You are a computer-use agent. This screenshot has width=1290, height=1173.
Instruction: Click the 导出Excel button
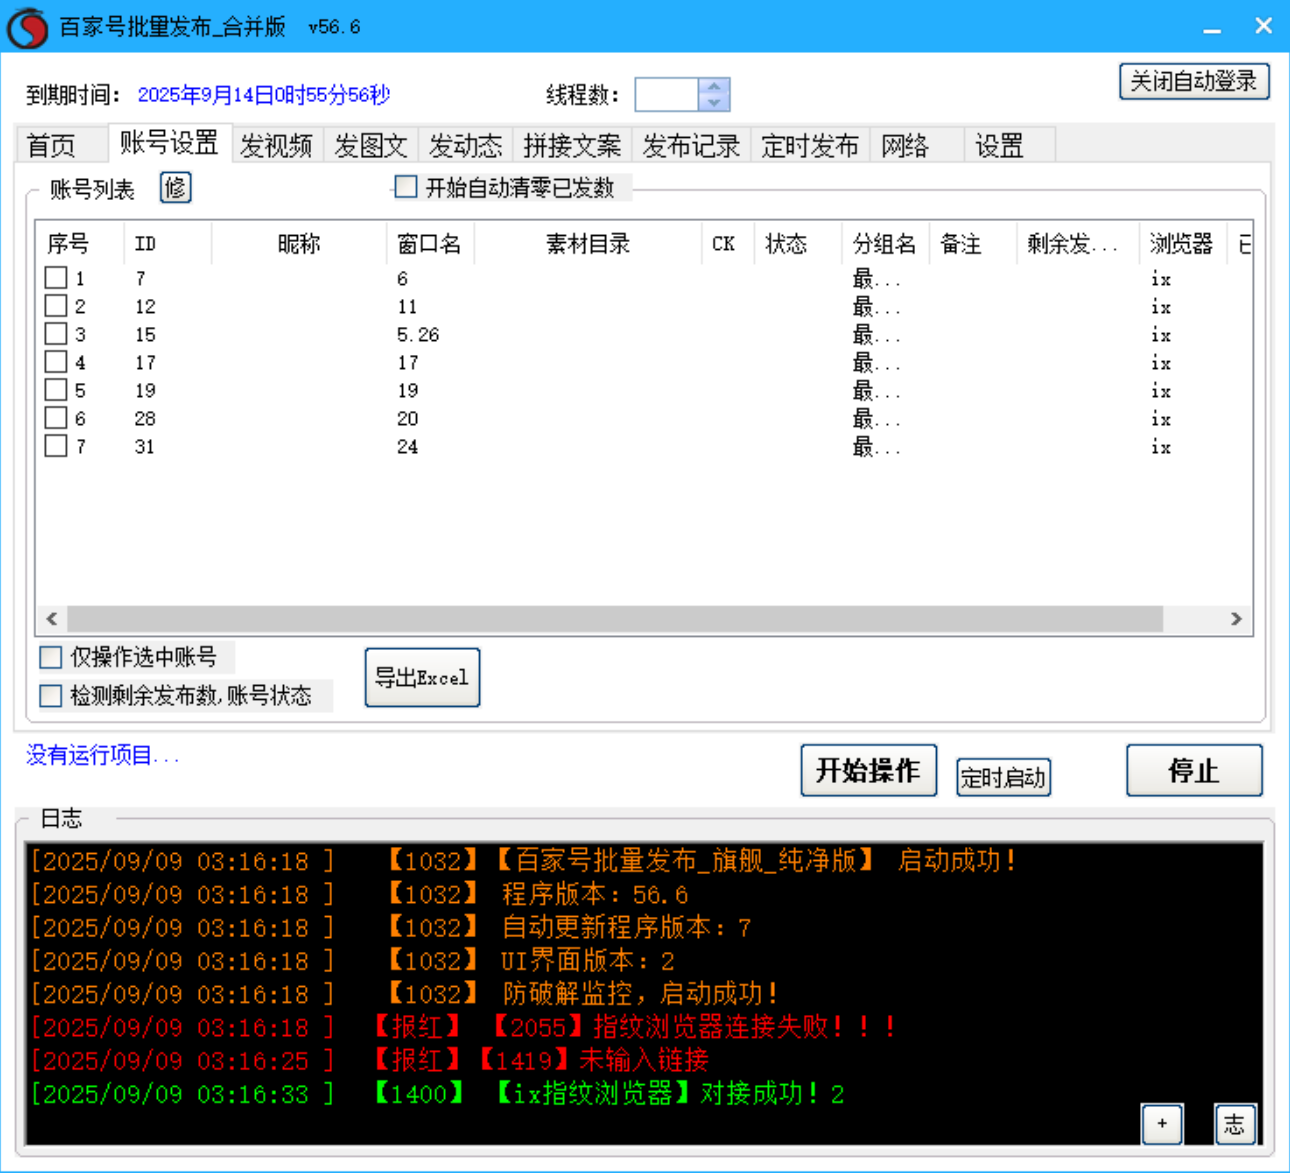pos(422,677)
